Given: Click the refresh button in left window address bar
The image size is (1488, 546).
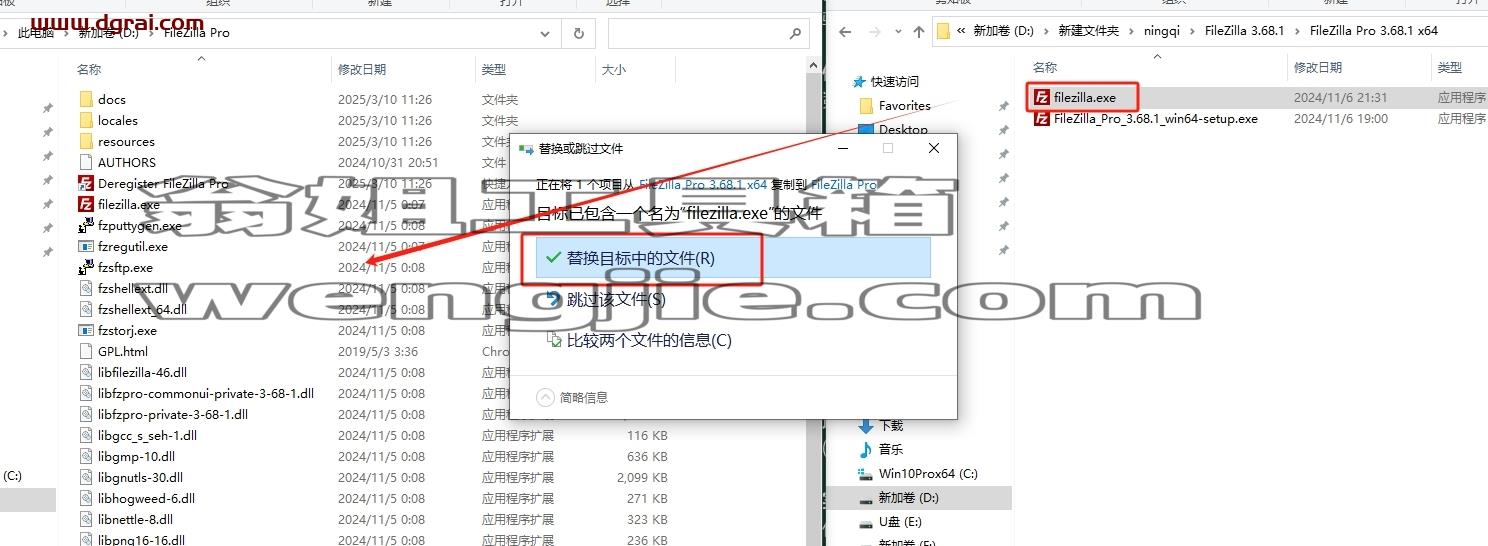Looking at the screenshot, I should pos(578,33).
